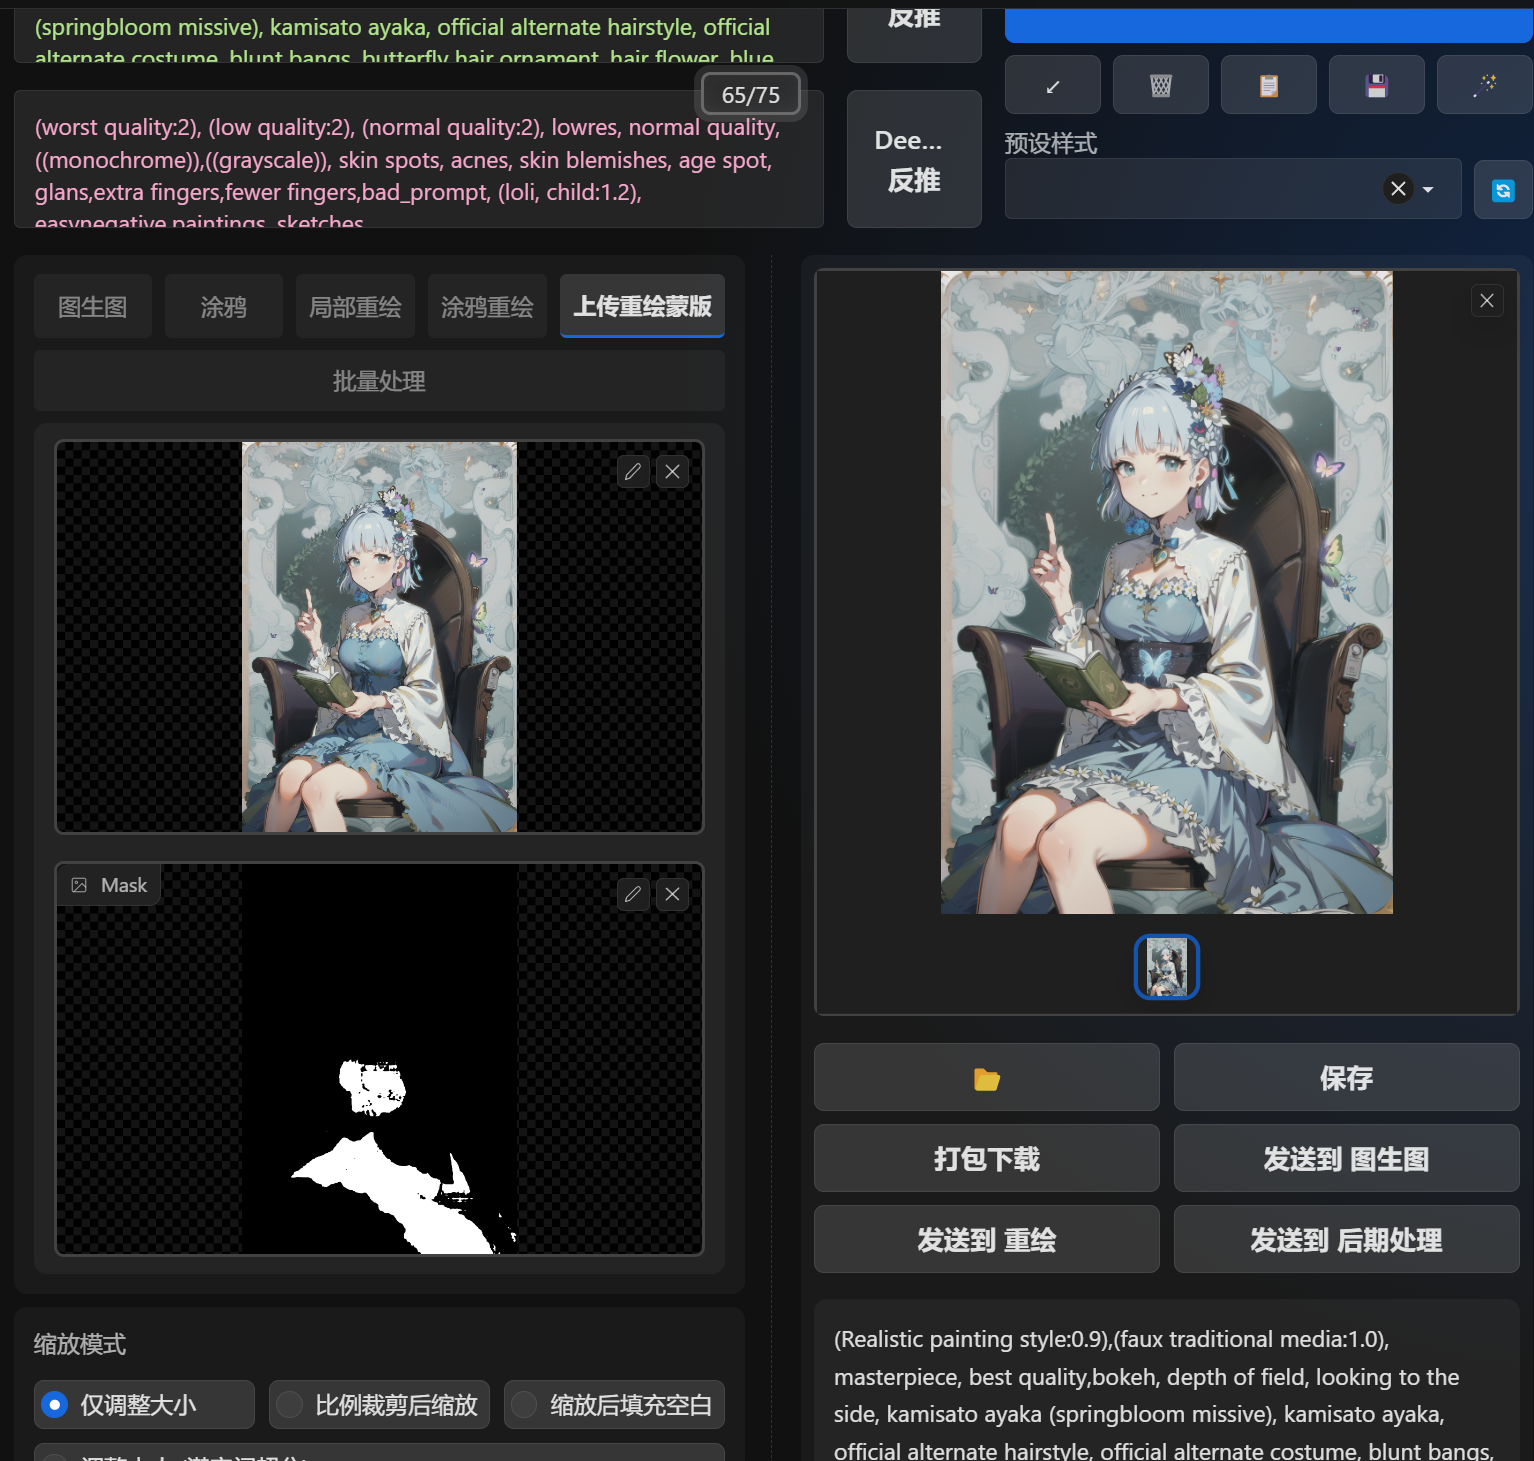The width and height of the screenshot is (1534, 1461).
Task: Click the 打包下载 button
Action: pyautogui.click(x=986, y=1159)
